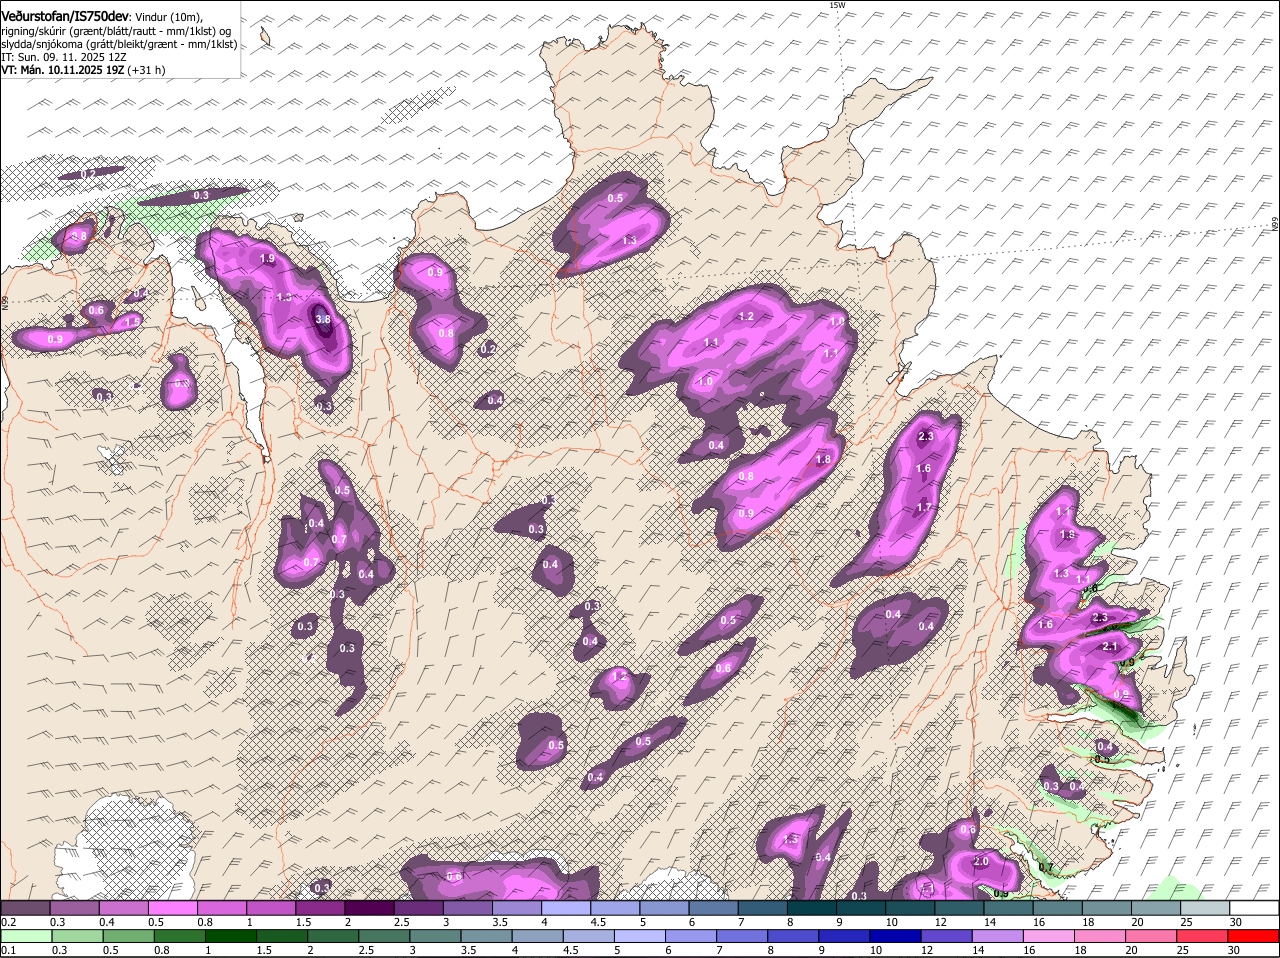
Task: Click the '1.7' precipitation value on the map
Action: [924, 508]
